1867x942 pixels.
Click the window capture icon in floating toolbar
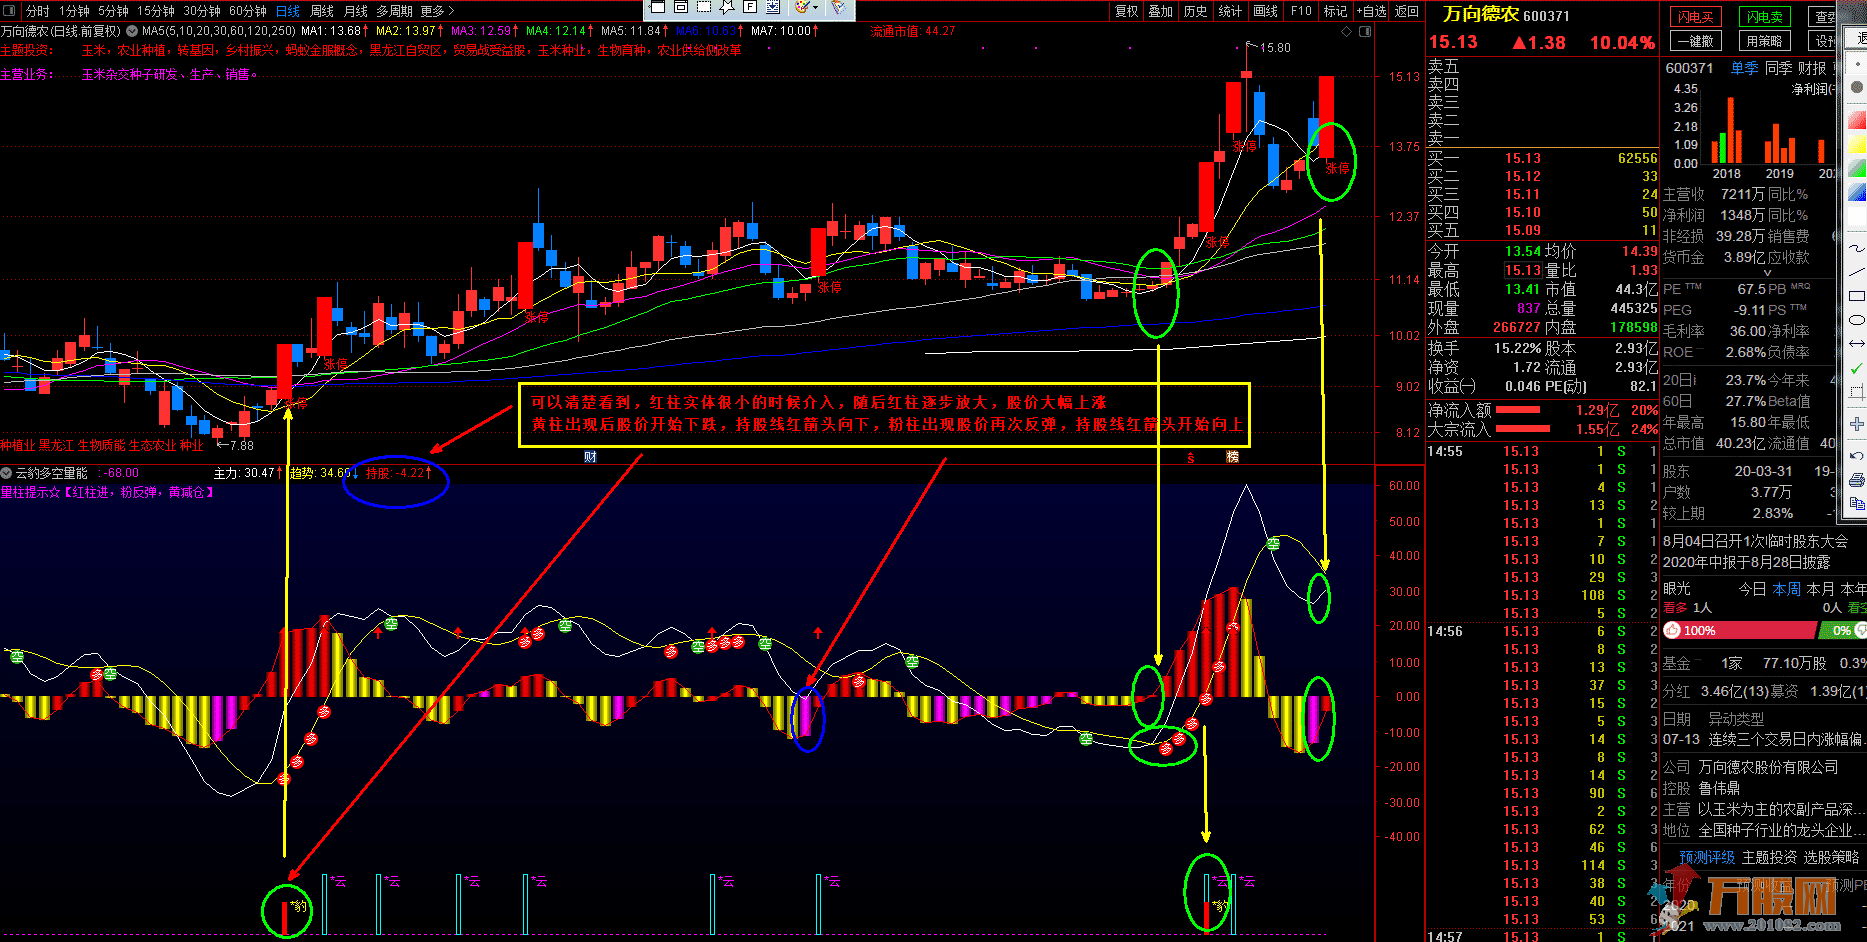[681, 6]
